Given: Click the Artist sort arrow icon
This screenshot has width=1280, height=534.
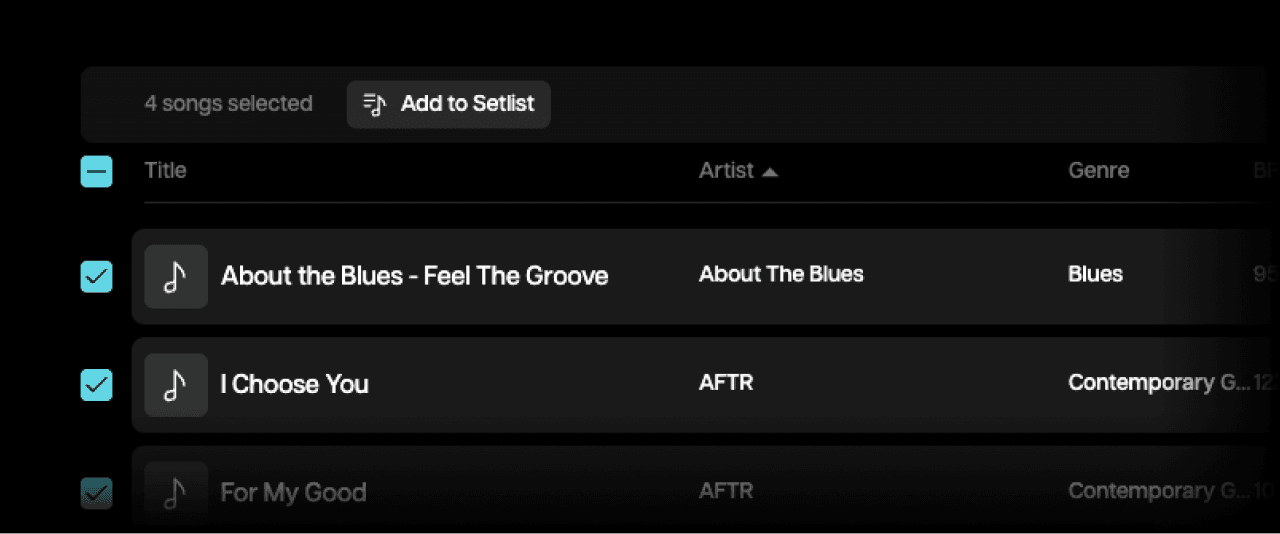Looking at the screenshot, I should pyautogui.click(x=769, y=172).
